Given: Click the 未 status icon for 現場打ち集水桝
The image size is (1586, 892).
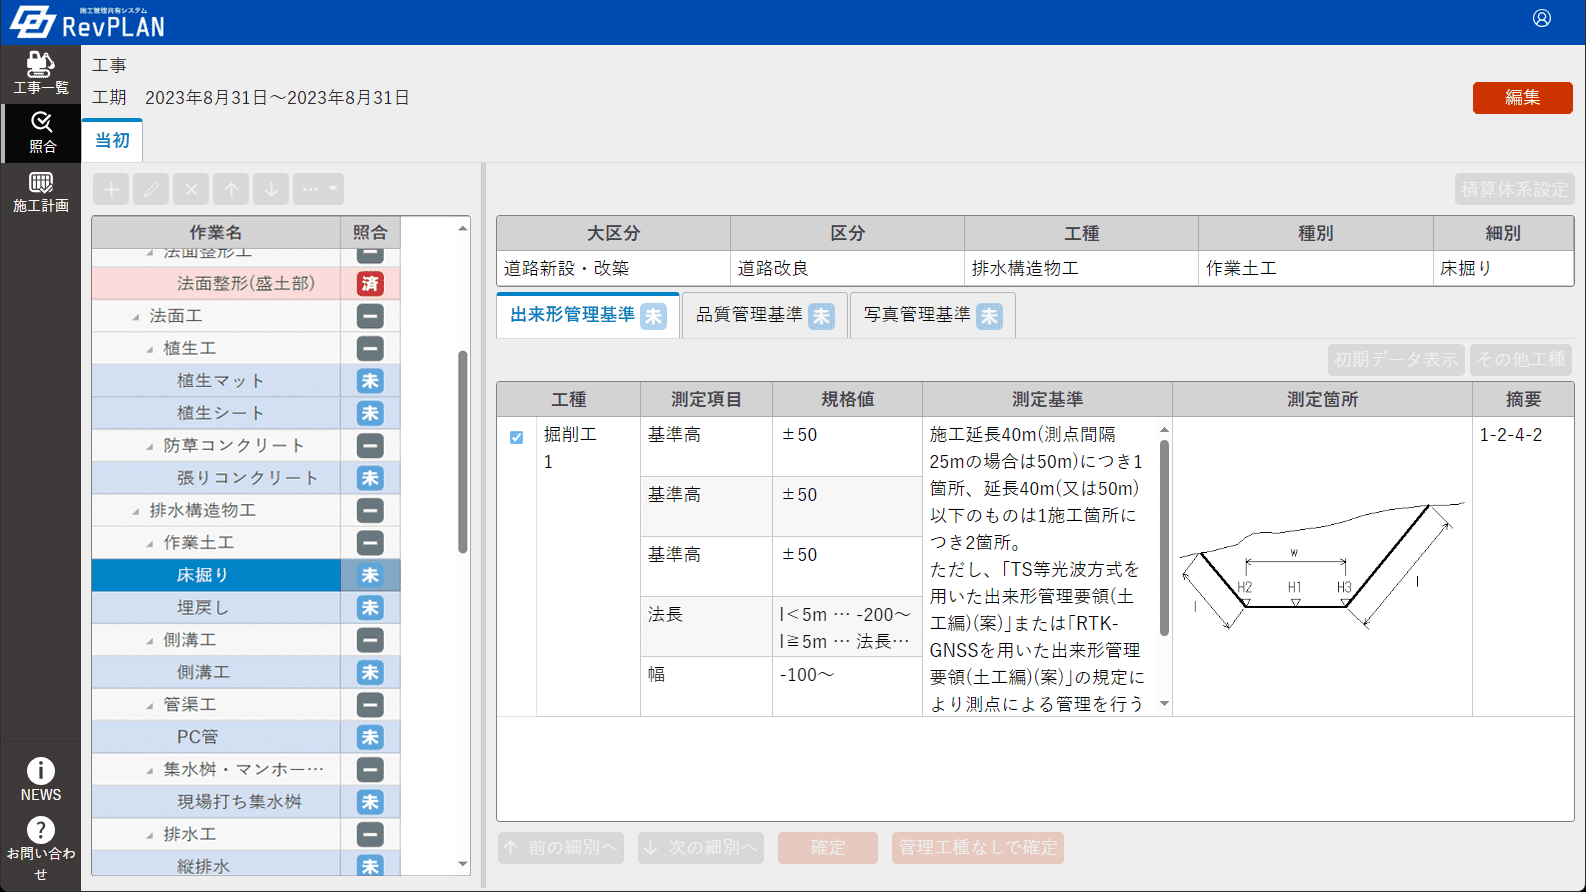Looking at the screenshot, I should click(370, 802).
